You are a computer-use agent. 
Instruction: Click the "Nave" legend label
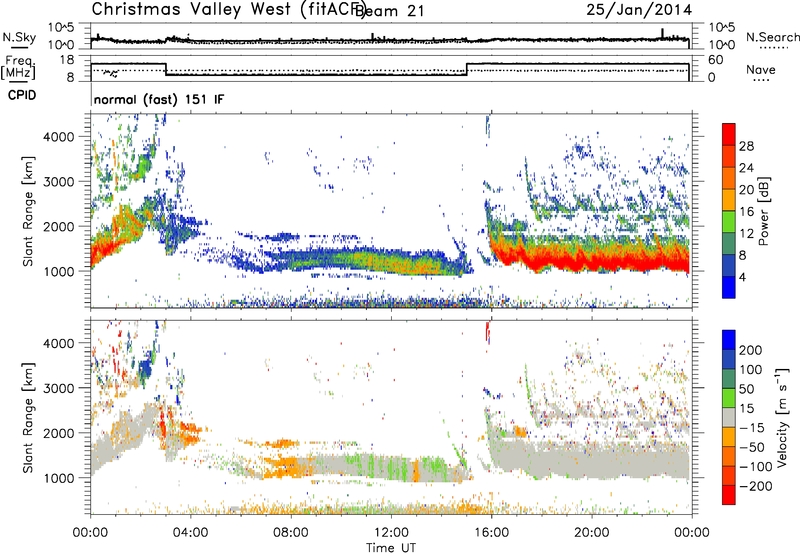pyautogui.click(x=761, y=70)
